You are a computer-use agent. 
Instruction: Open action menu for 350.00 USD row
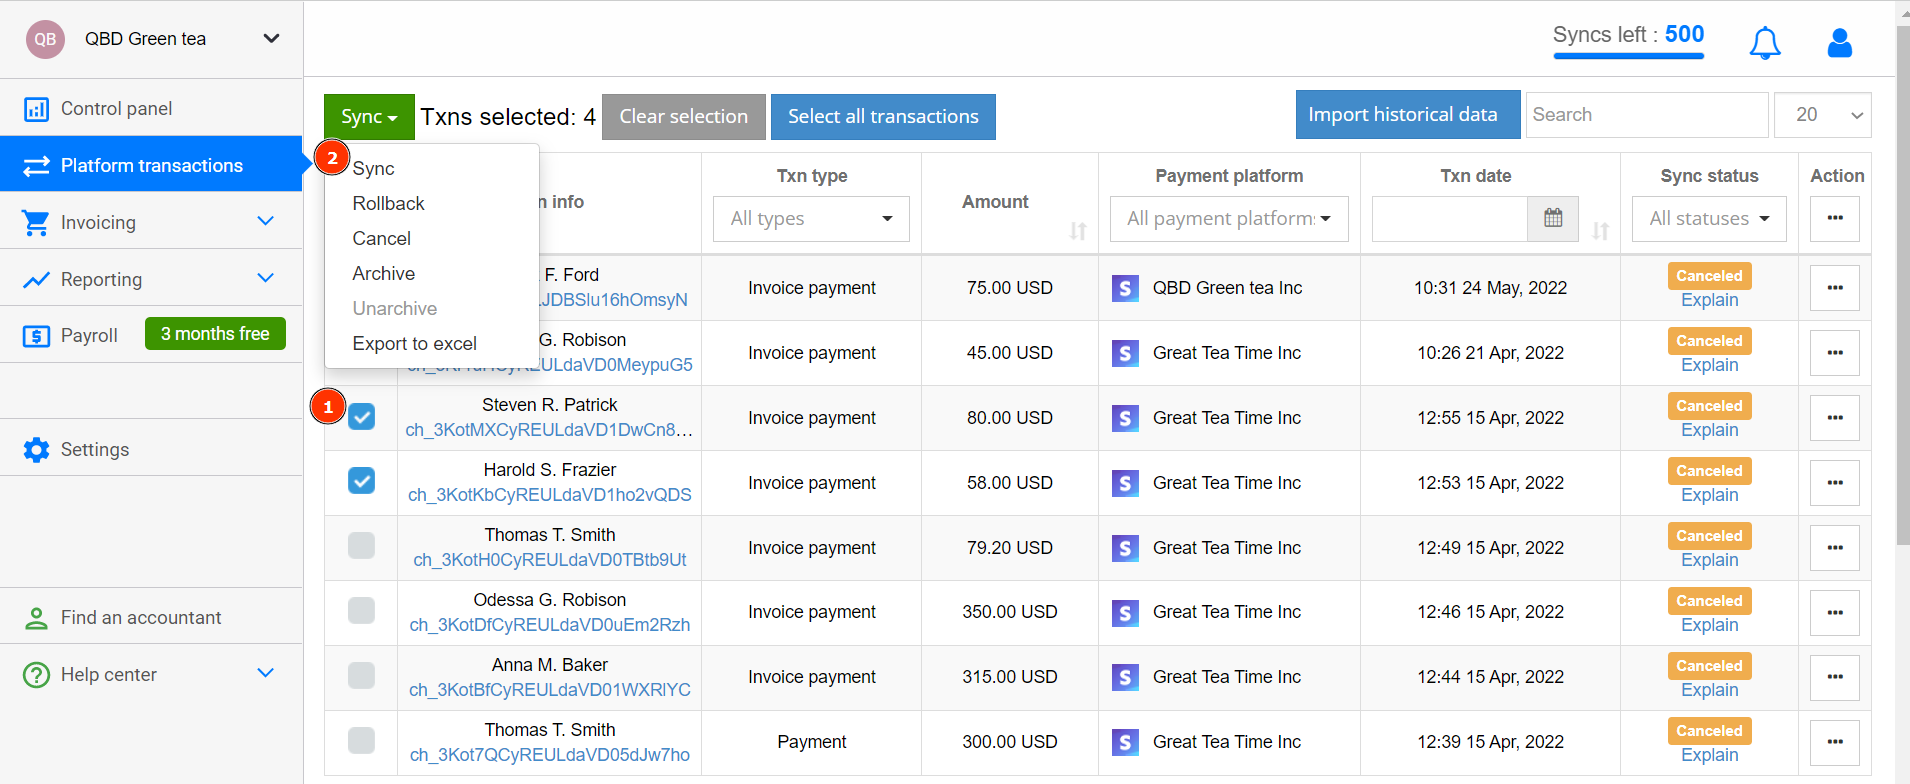pyautogui.click(x=1835, y=612)
